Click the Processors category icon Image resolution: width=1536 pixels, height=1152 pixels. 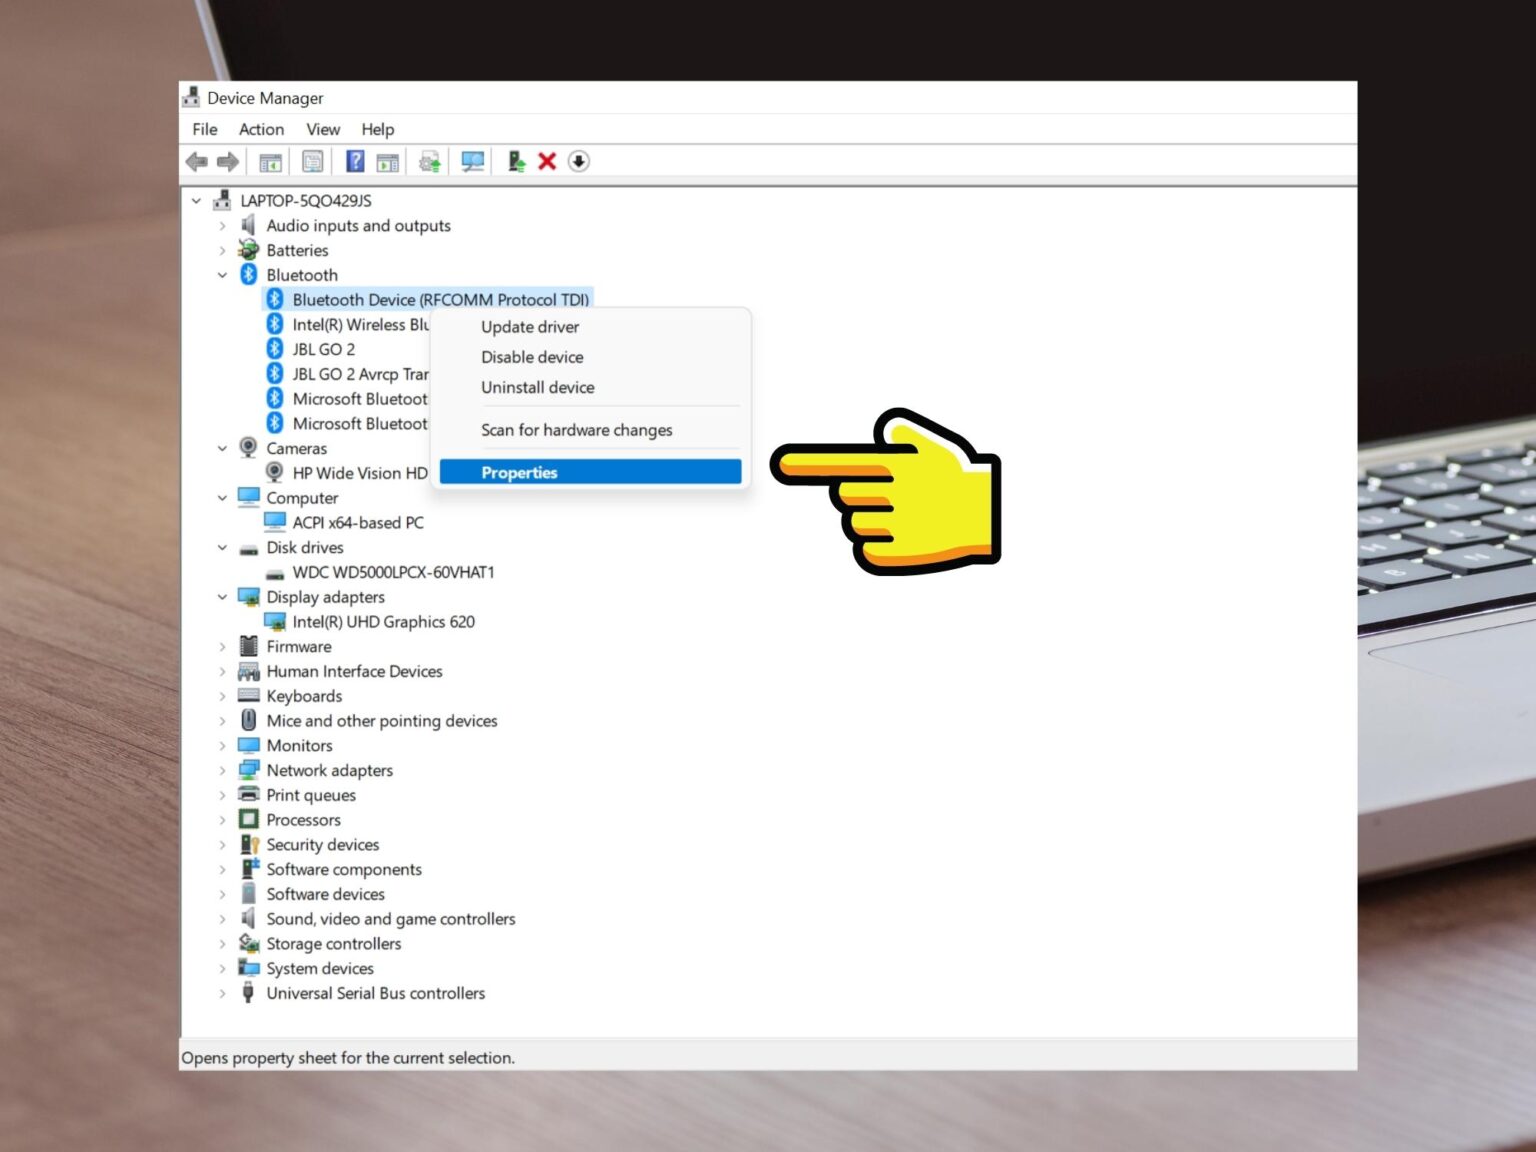click(x=249, y=819)
